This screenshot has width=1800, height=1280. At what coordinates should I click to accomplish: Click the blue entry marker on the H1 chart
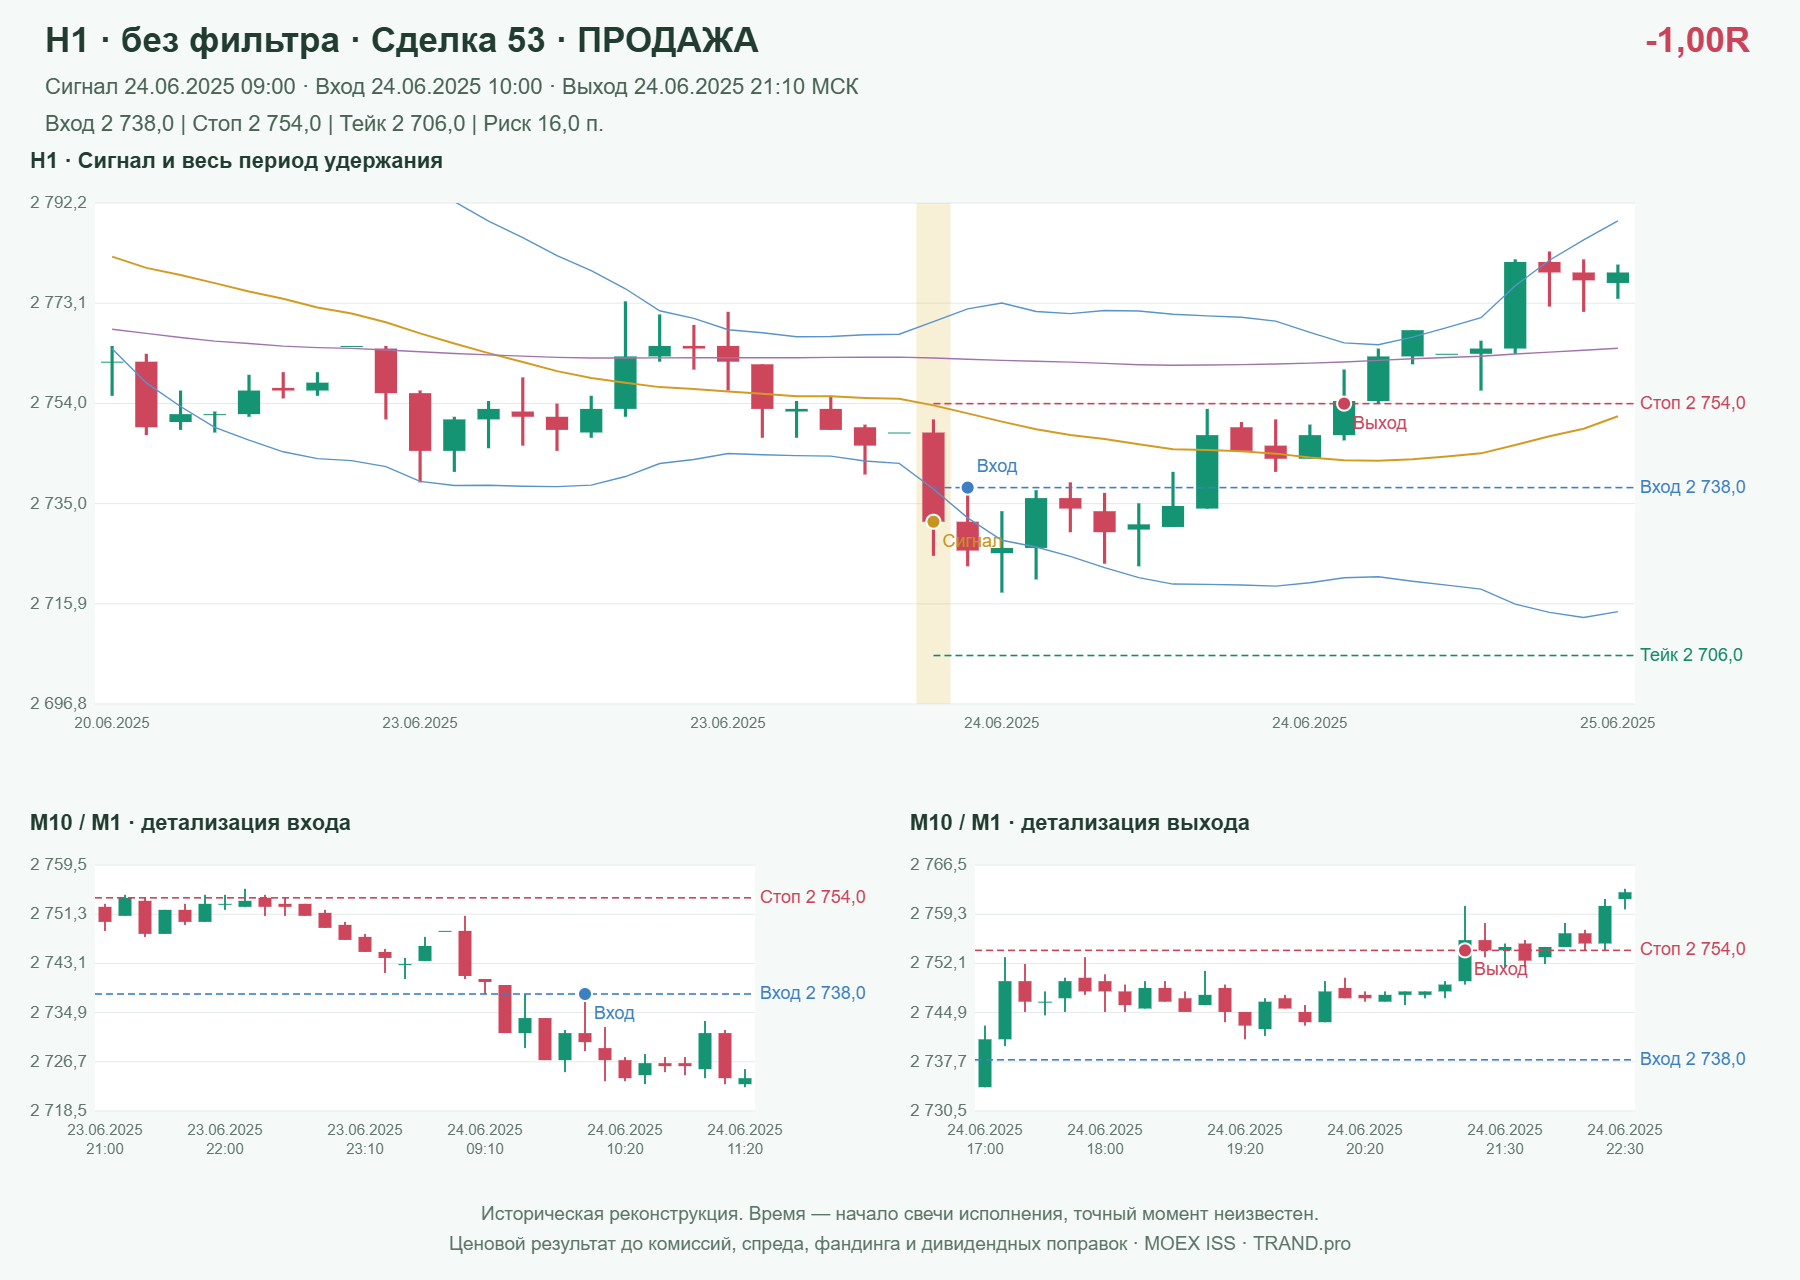click(x=967, y=488)
